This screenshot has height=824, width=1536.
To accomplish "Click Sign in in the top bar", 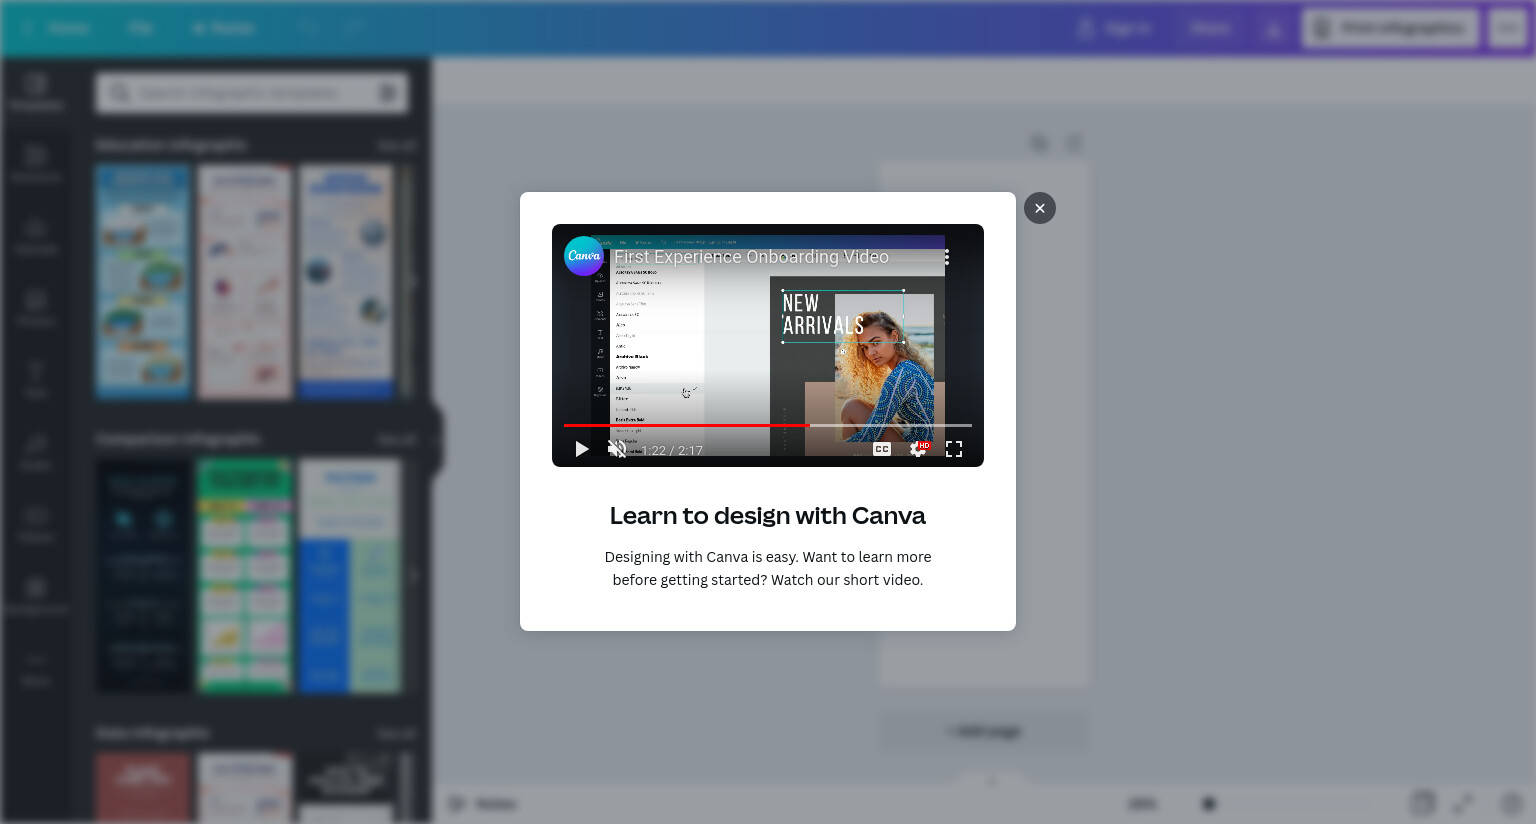I will [x=1114, y=28].
